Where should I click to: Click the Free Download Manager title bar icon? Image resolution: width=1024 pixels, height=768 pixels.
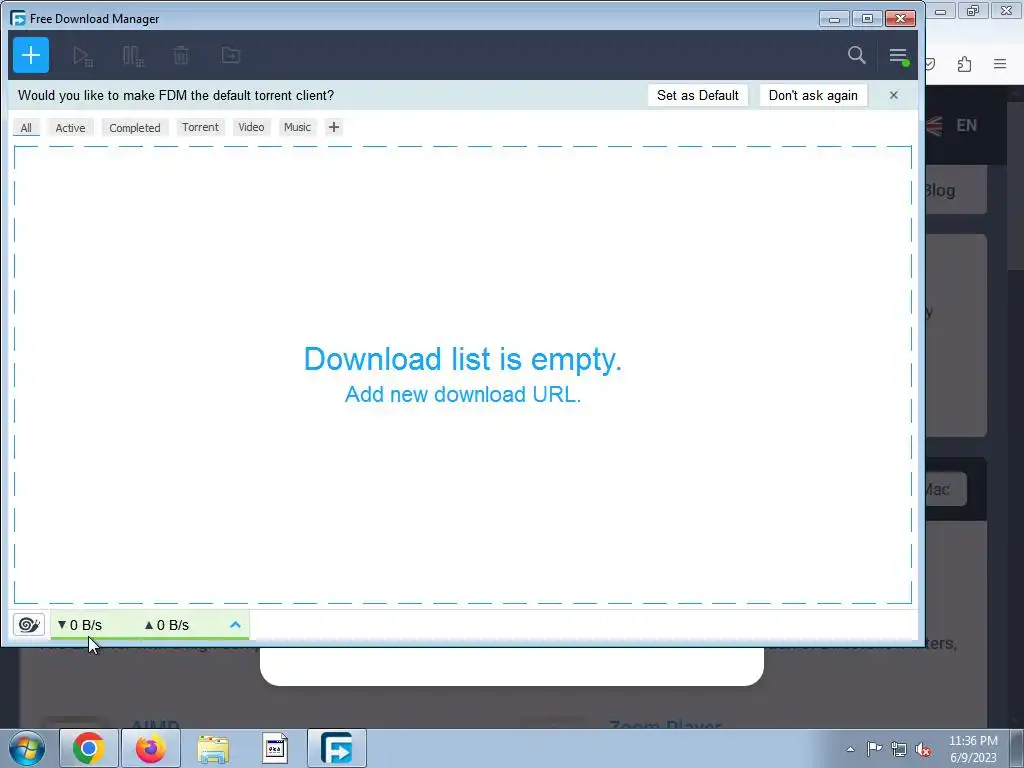pyautogui.click(x=18, y=18)
